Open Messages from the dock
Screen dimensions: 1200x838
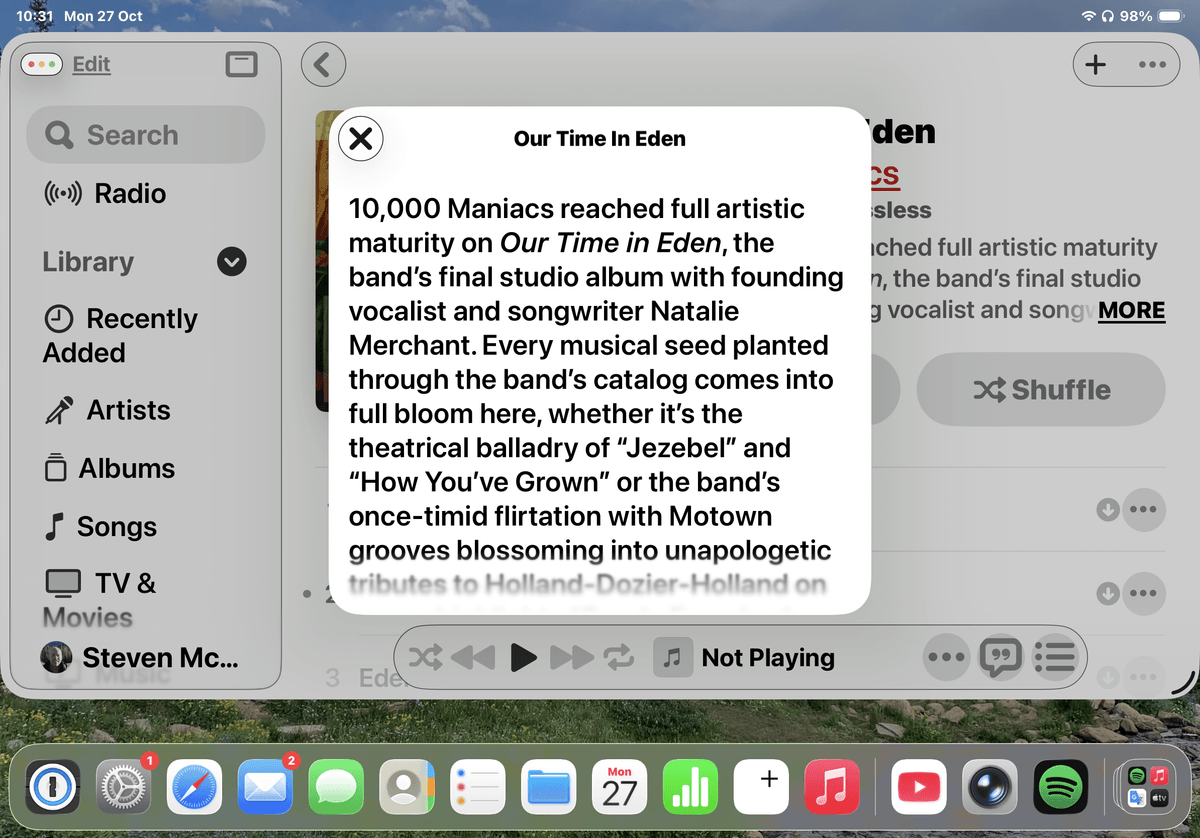337,787
